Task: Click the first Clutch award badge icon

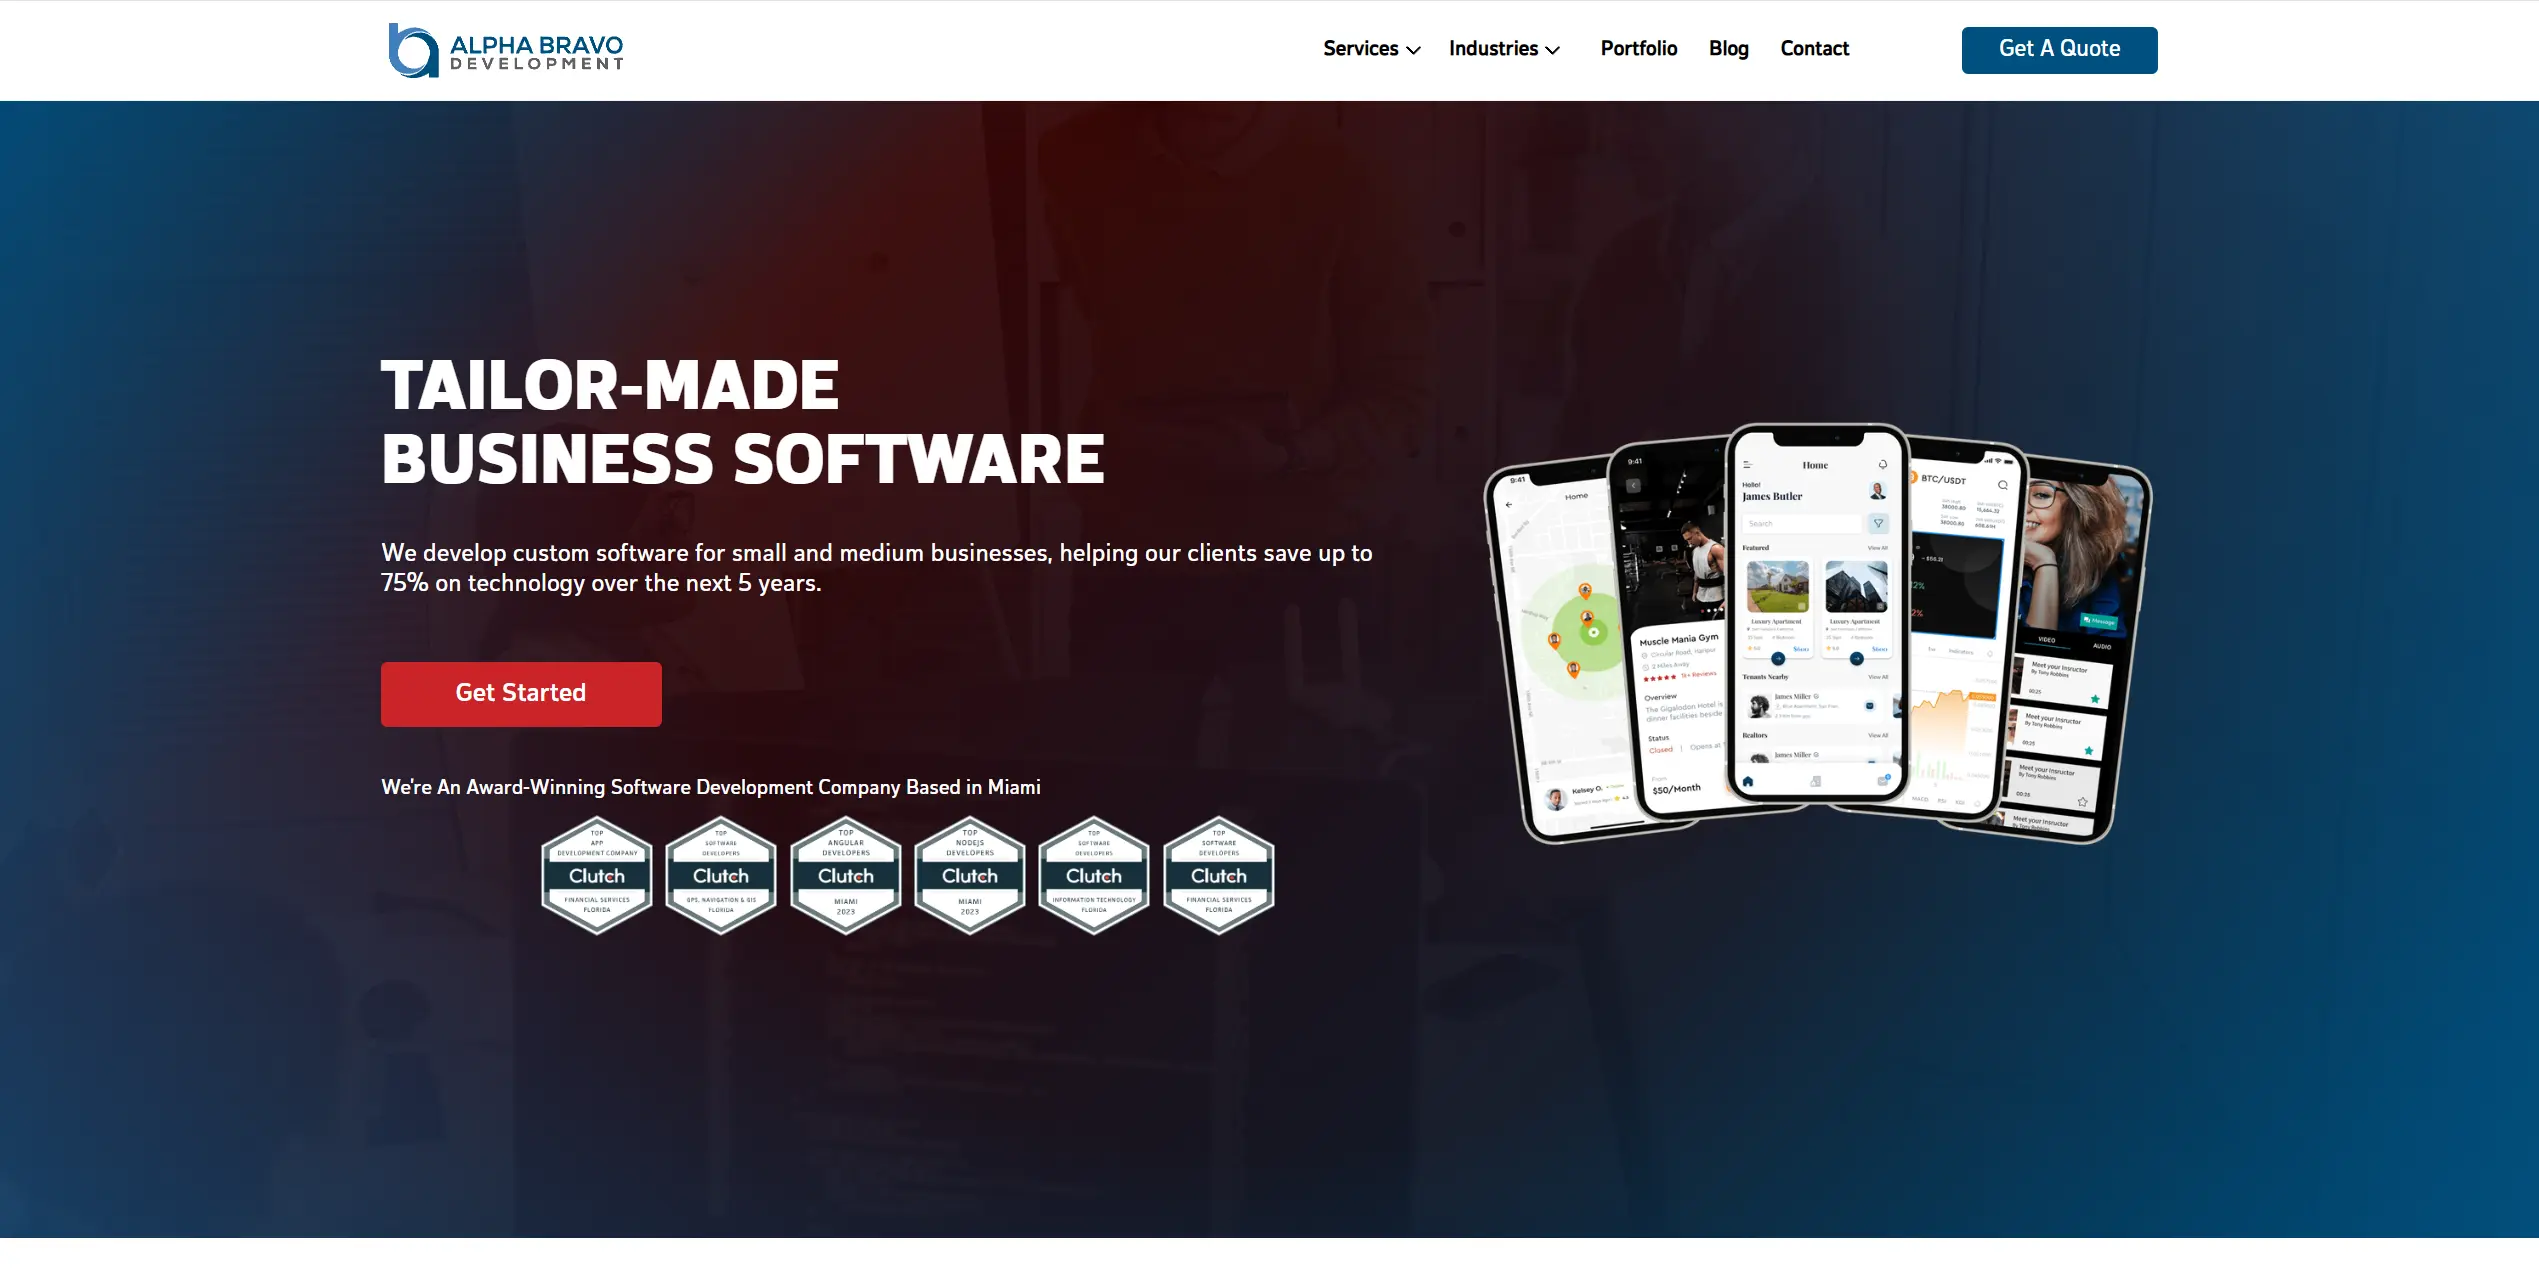Action: 593,875
